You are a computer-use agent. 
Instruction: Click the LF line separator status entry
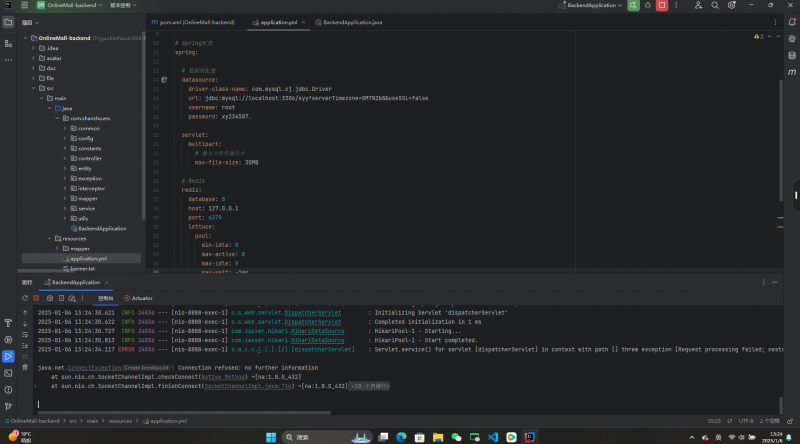pyautogui.click(x=730, y=421)
